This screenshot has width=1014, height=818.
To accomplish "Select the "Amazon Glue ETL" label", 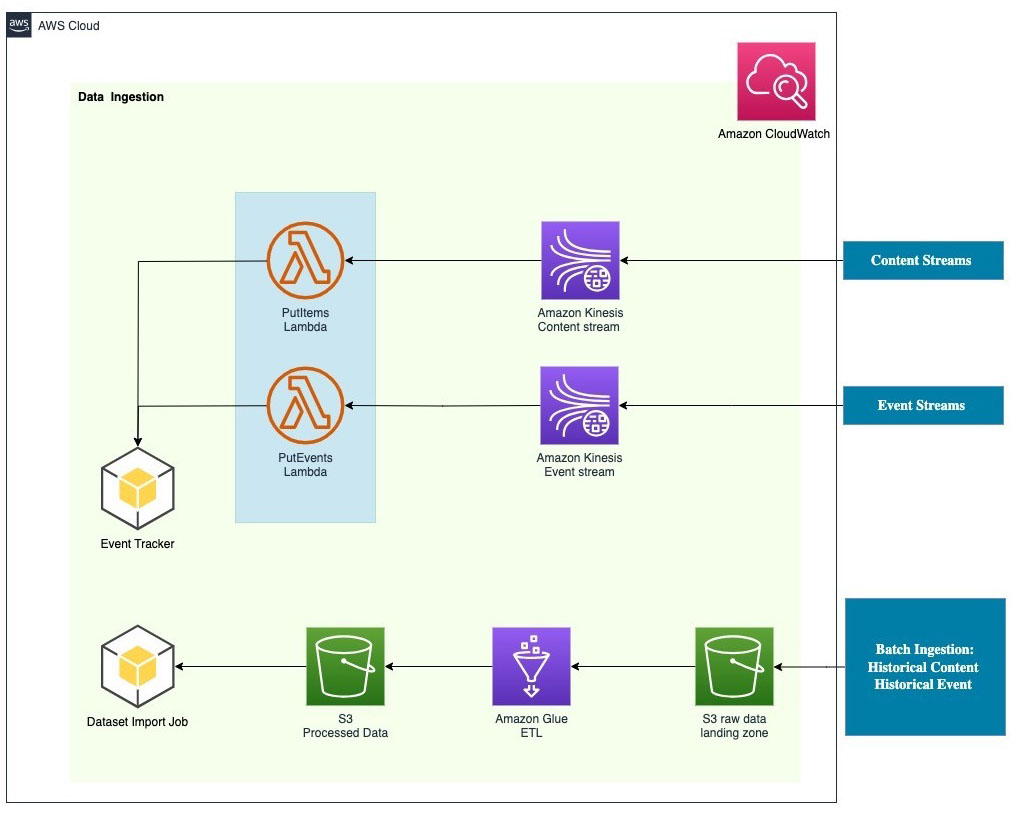I will [x=532, y=726].
